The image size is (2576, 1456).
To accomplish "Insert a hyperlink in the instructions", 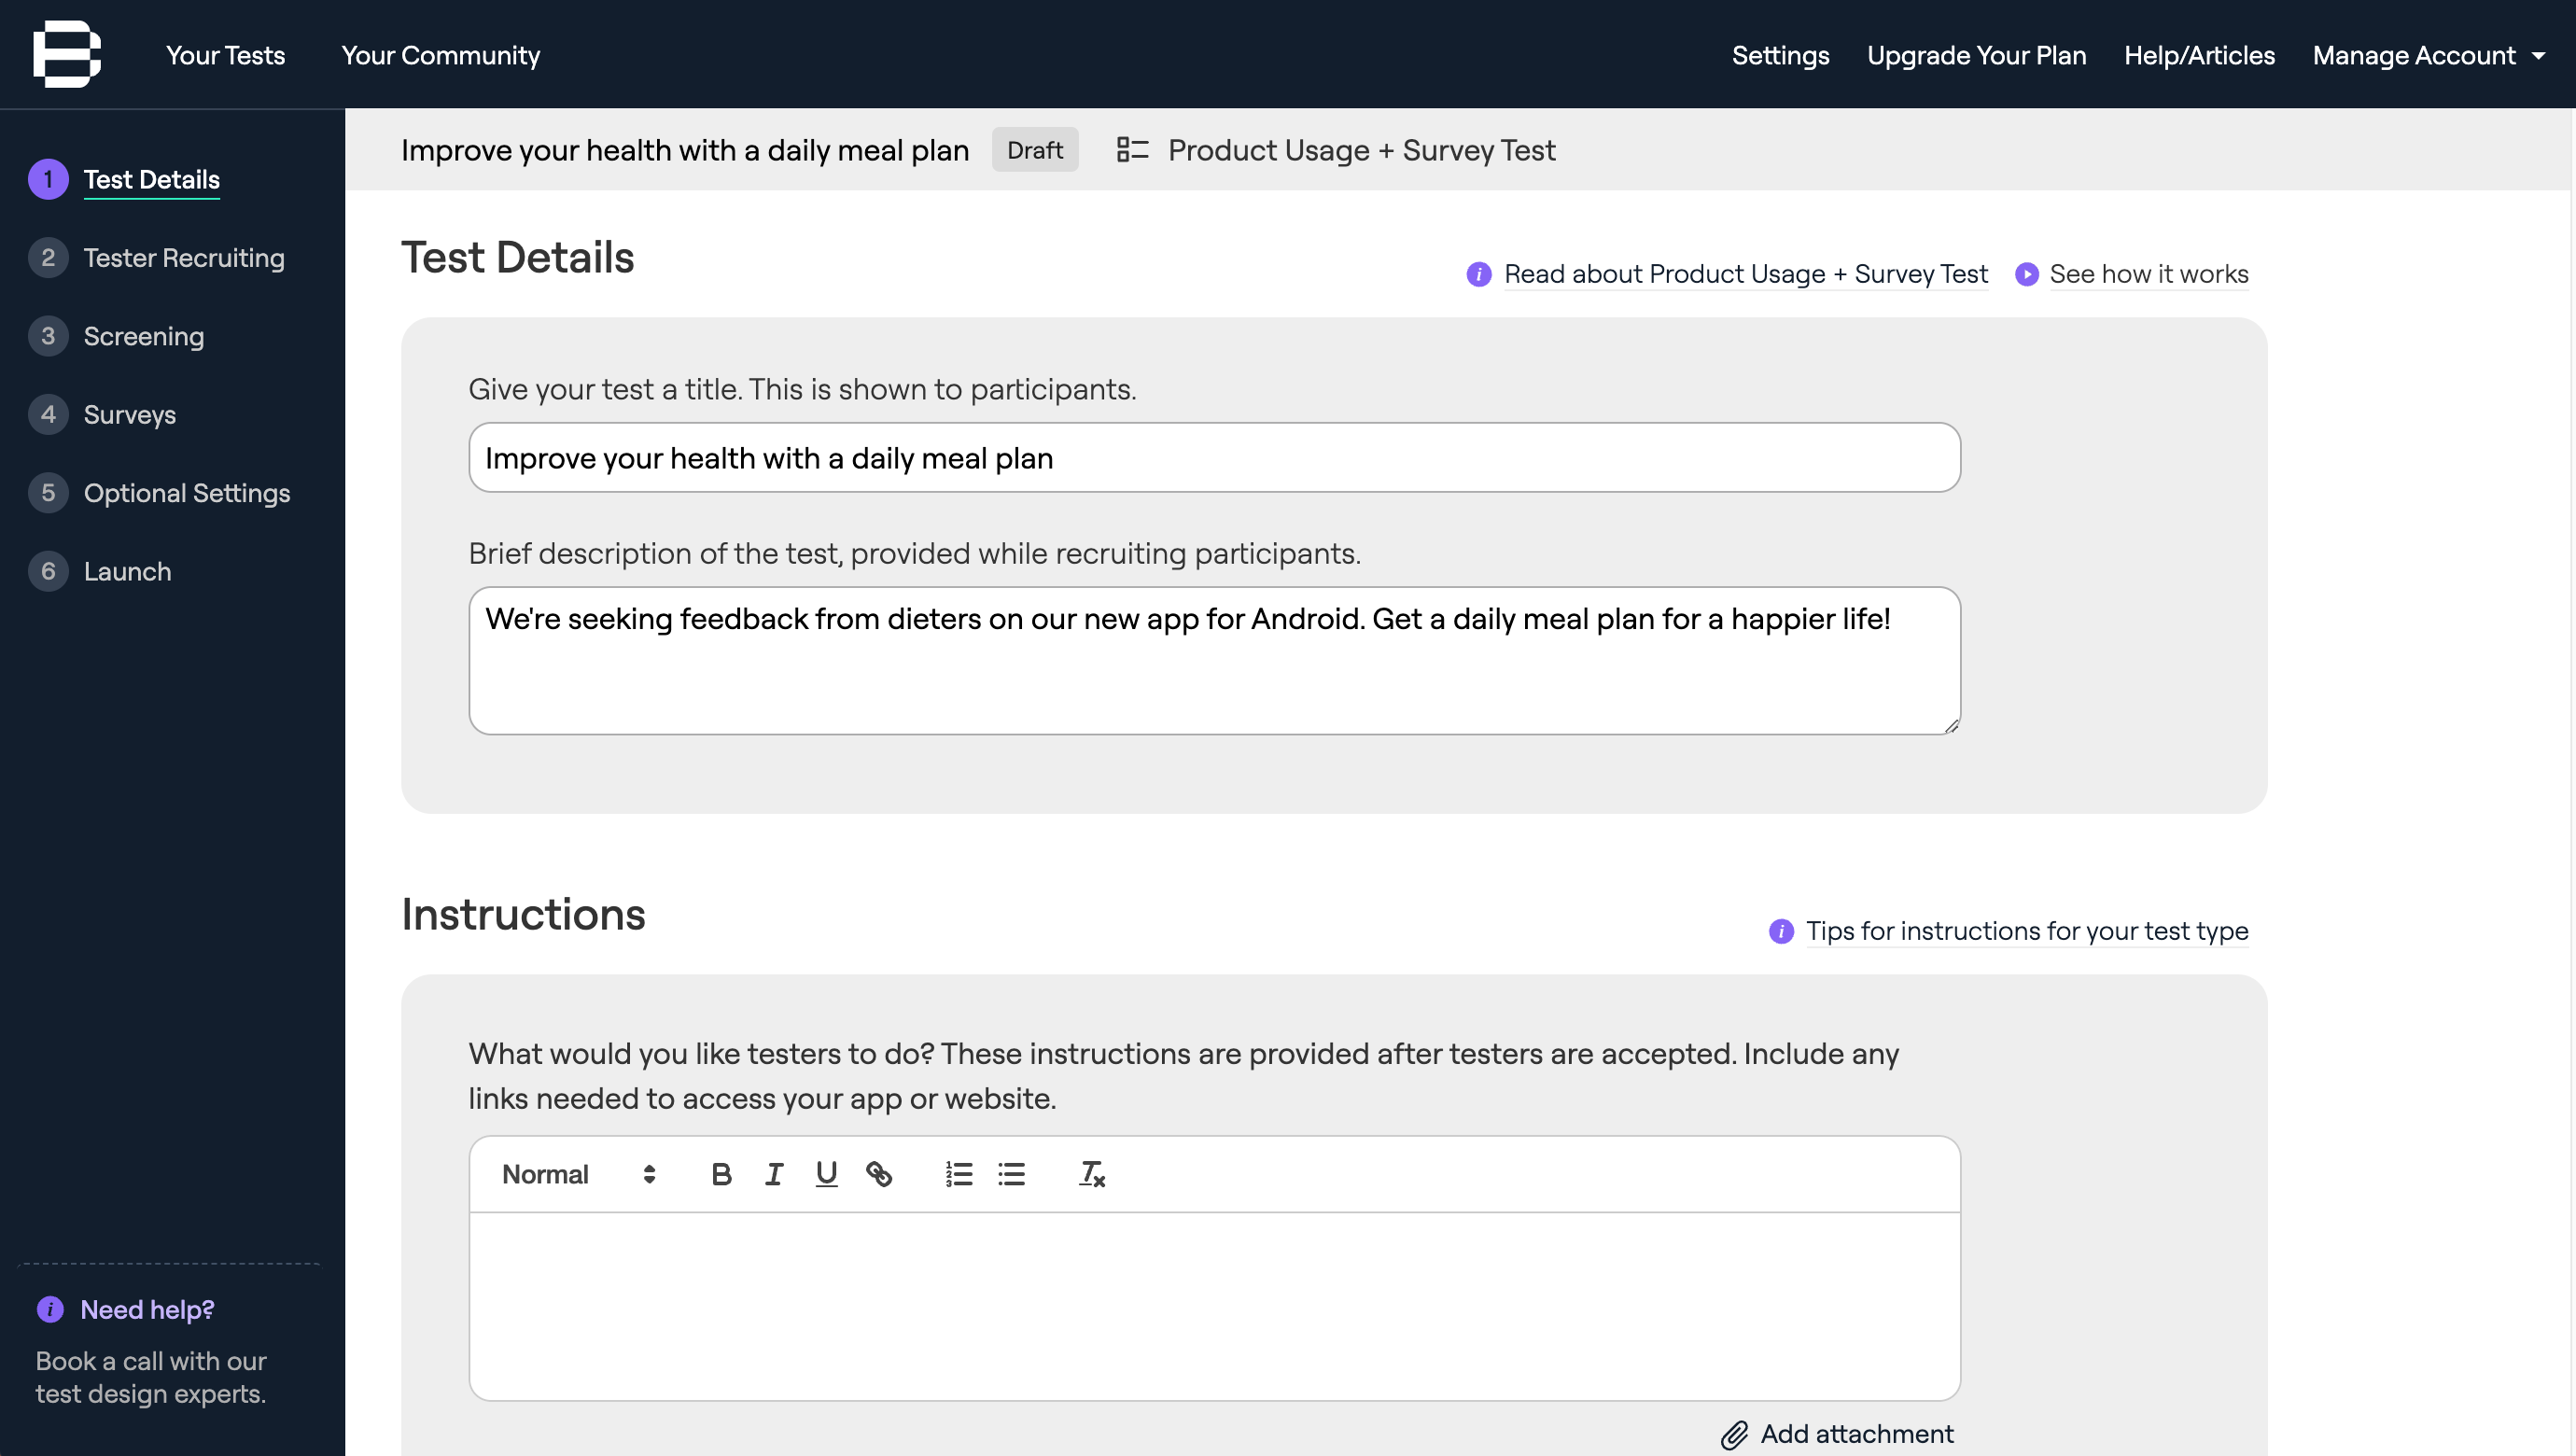I will click(880, 1174).
